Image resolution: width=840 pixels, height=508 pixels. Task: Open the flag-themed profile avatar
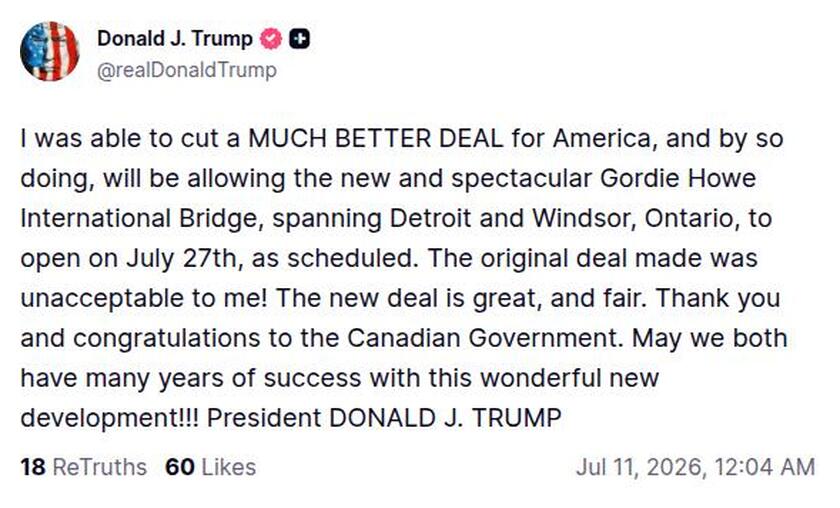(49, 51)
